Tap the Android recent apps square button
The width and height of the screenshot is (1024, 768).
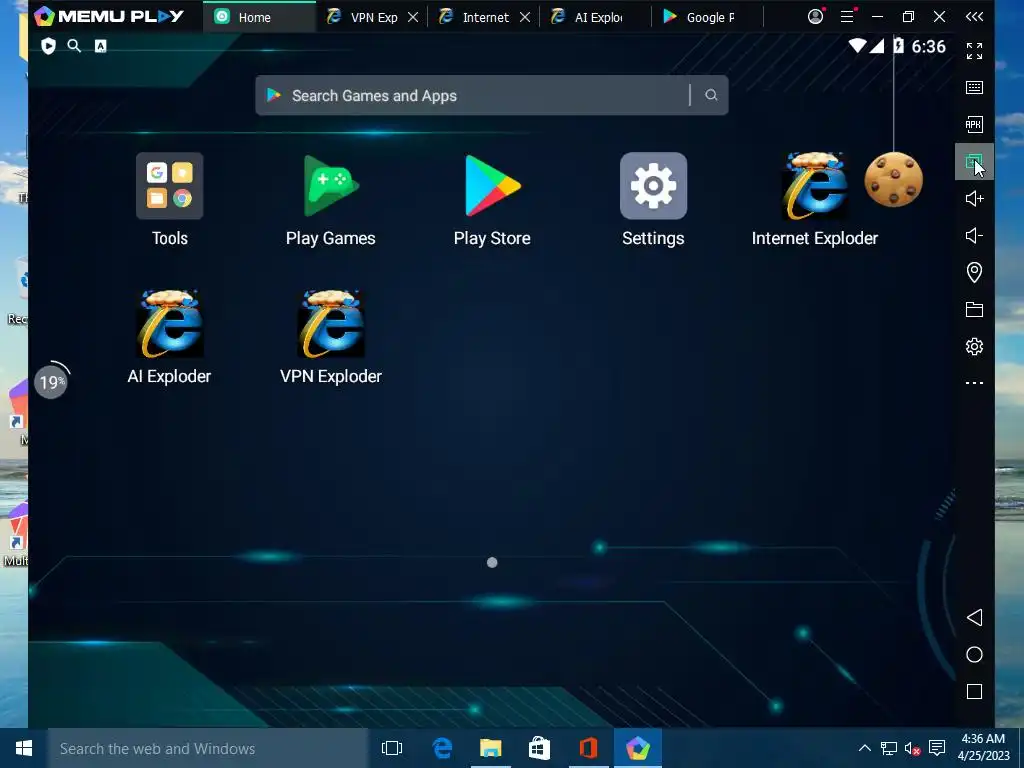[974, 692]
